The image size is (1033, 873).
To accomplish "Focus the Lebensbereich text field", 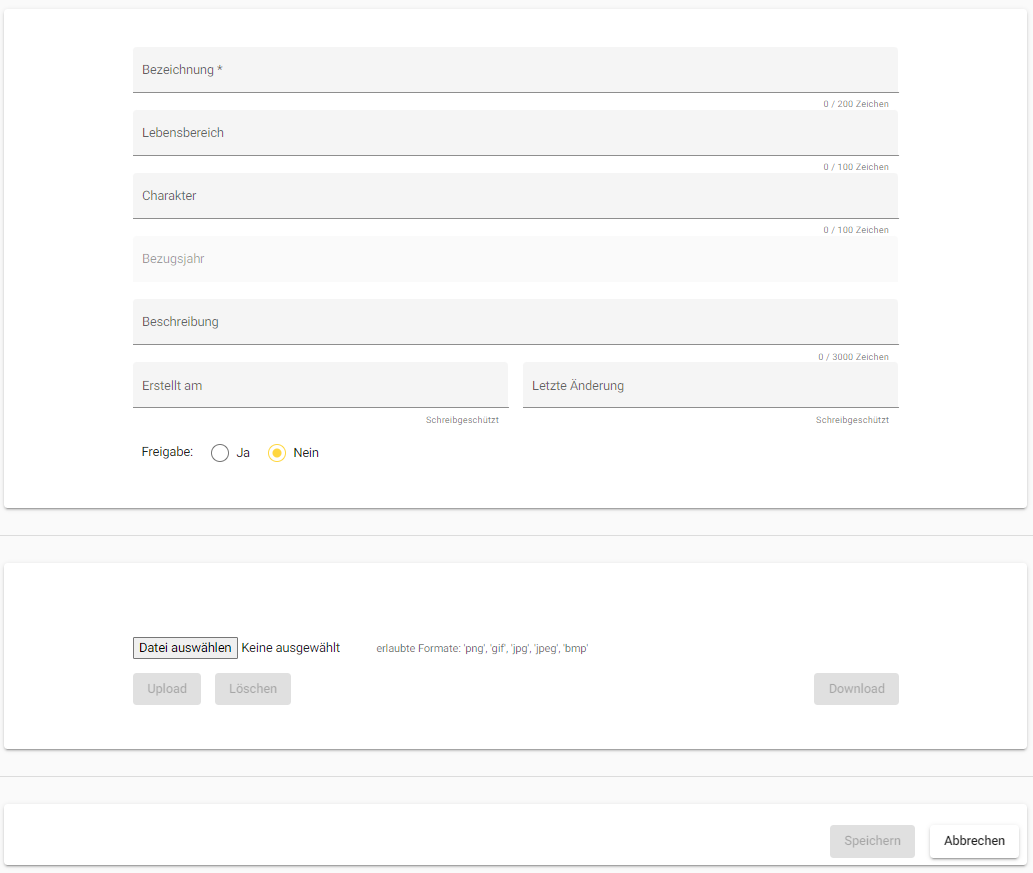I will point(515,133).
